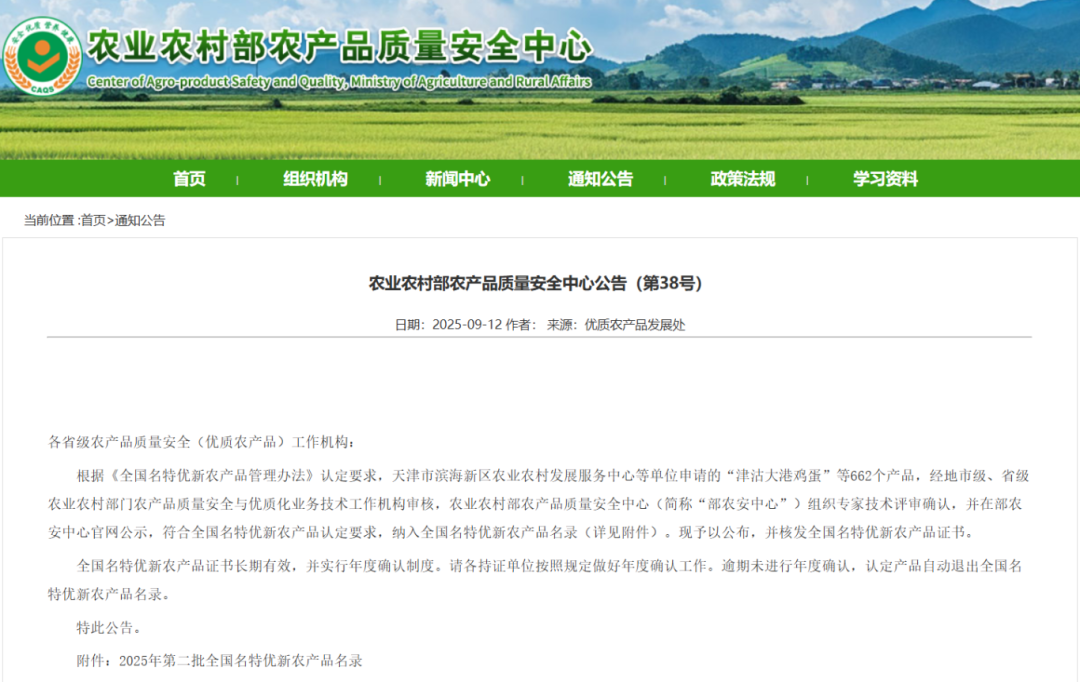
Task: Click the date 2025-09-12
Action: pos(467,325)
